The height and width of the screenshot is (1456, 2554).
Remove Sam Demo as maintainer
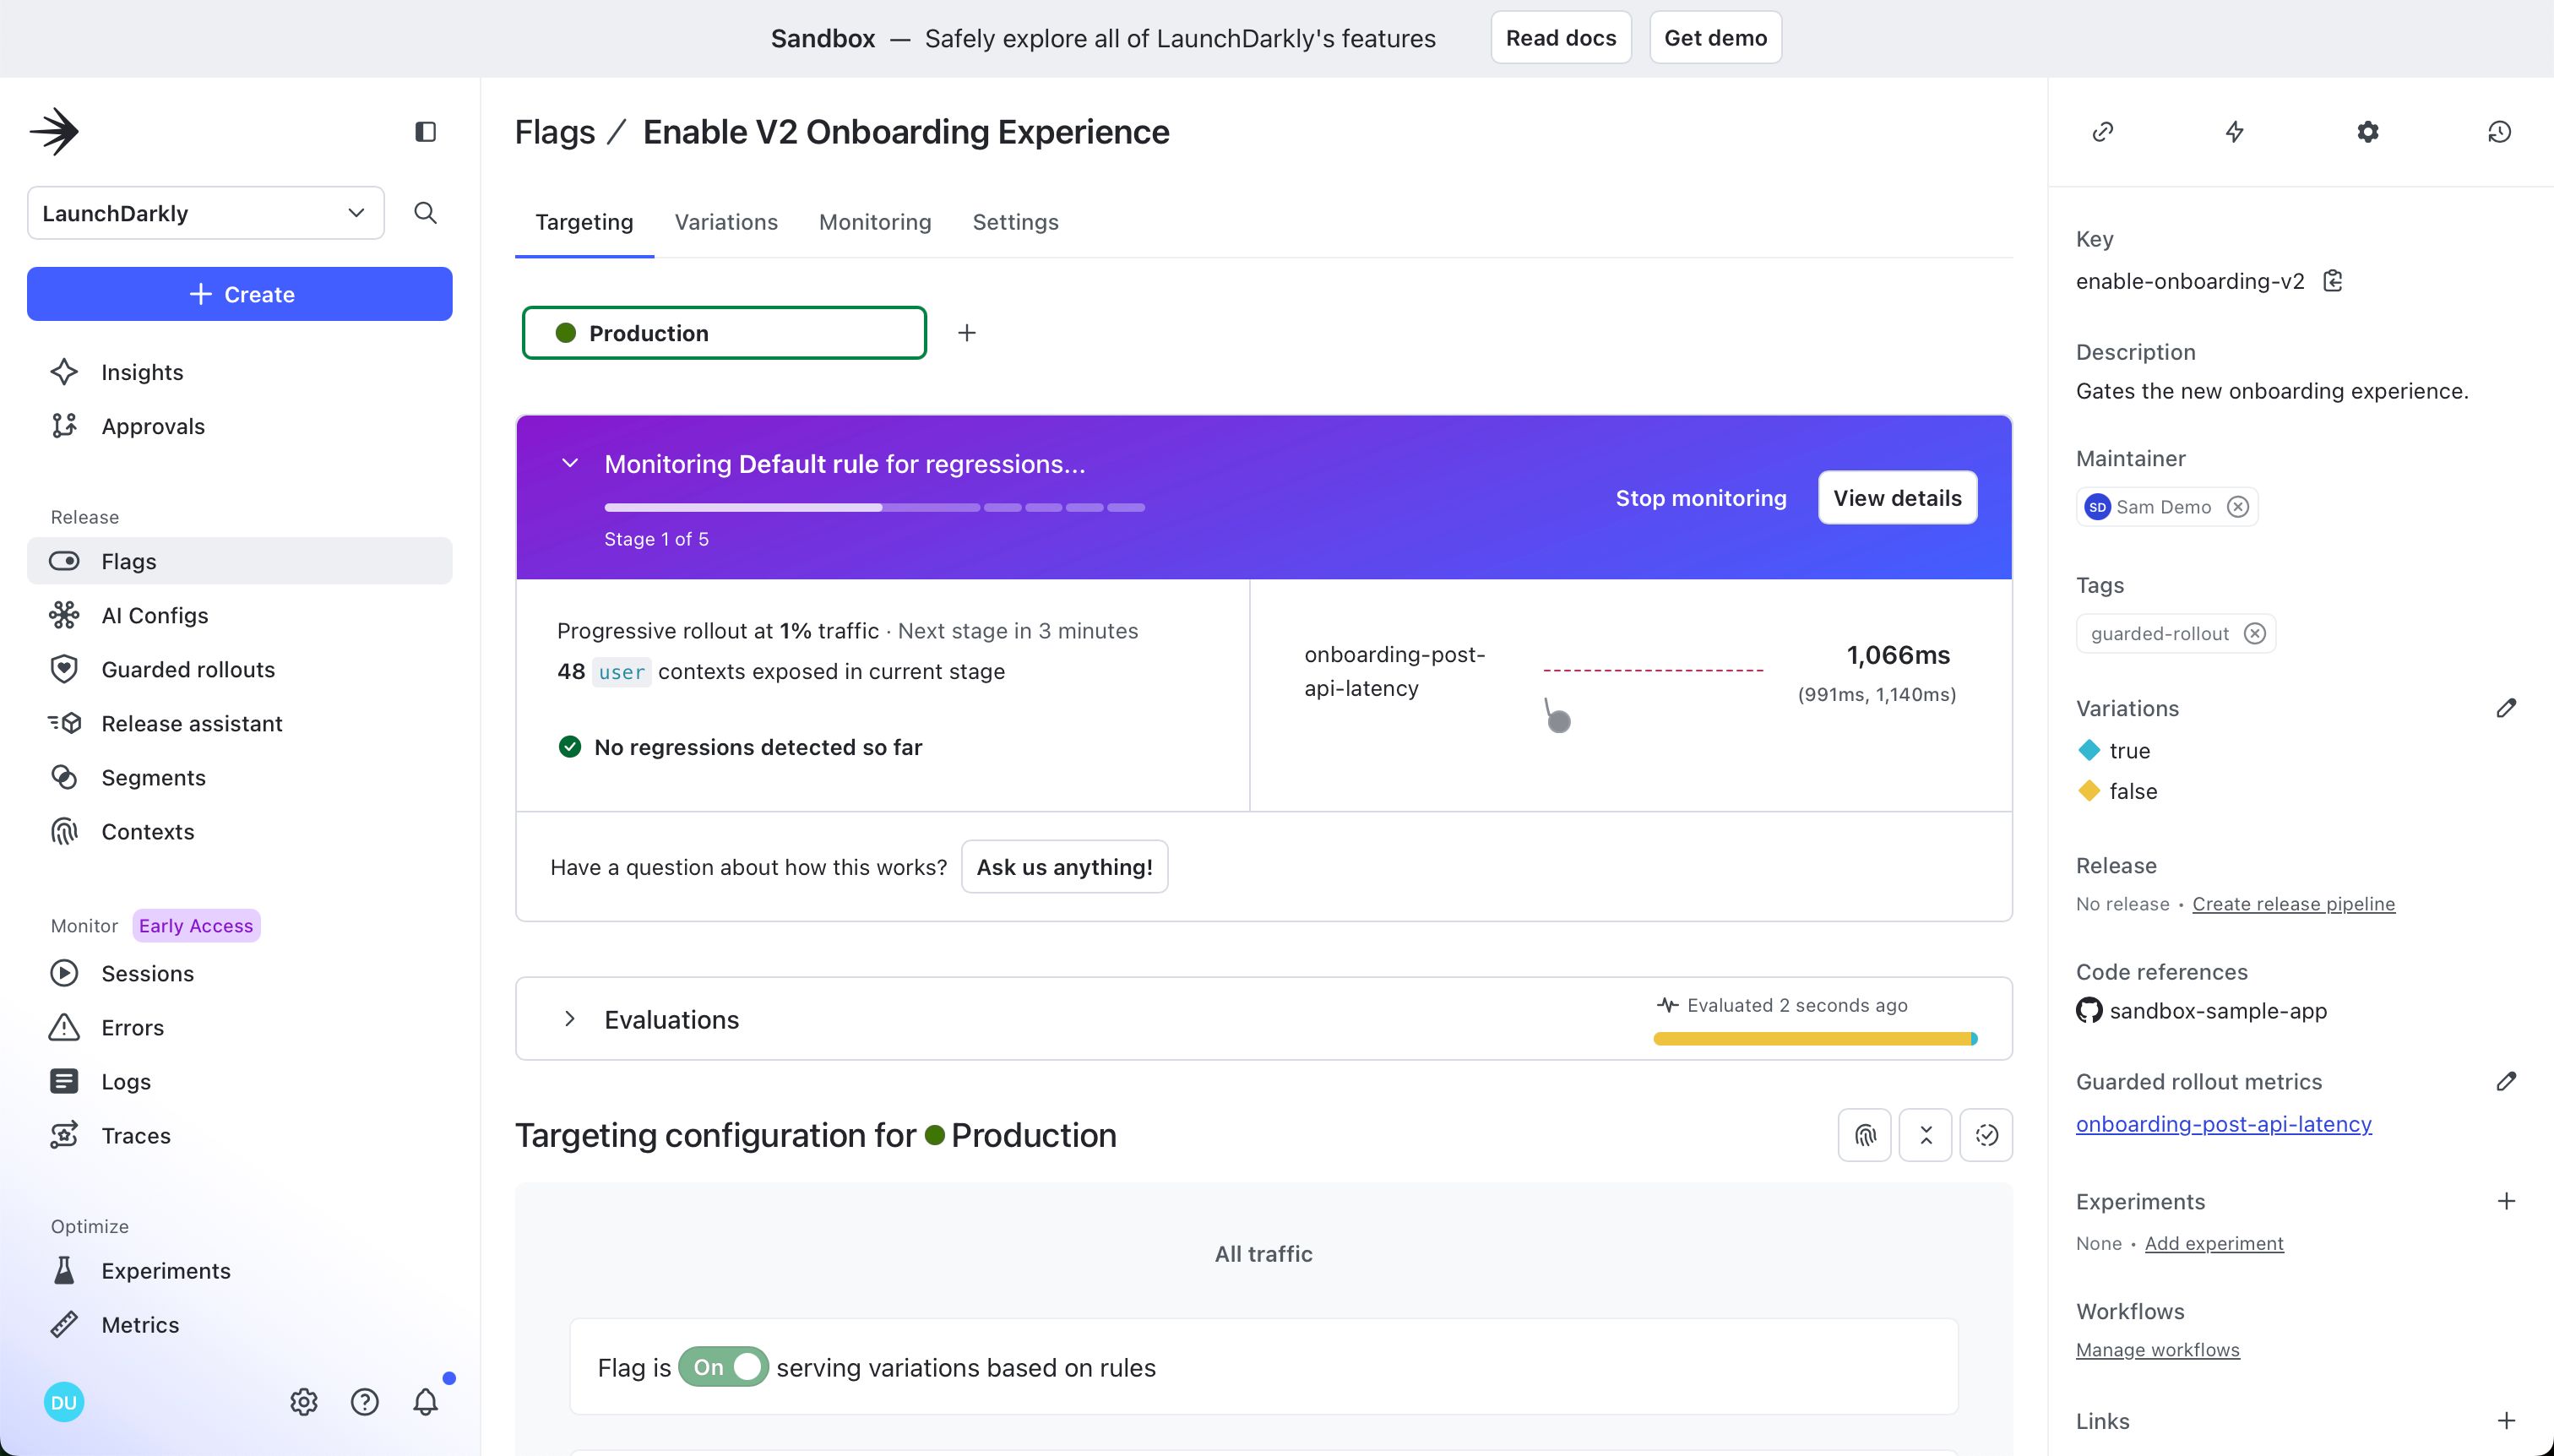(x=2238, y=507)
